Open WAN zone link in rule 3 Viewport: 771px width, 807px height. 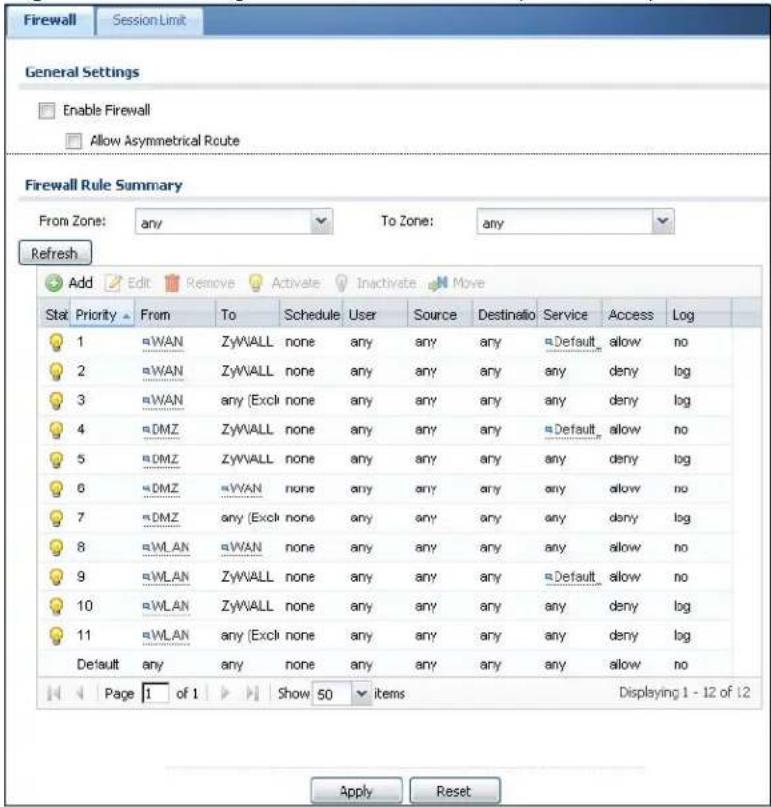point(163,400)
